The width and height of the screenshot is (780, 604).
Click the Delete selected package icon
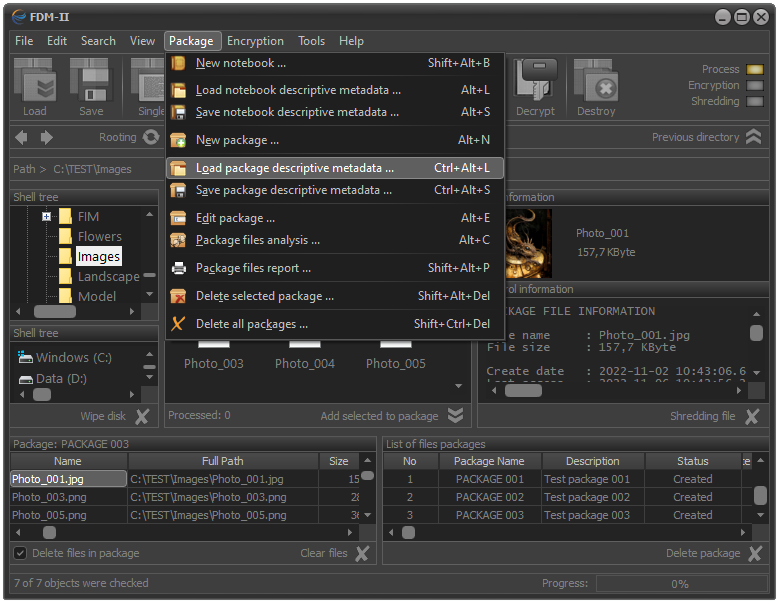click(x=178, y=296)
